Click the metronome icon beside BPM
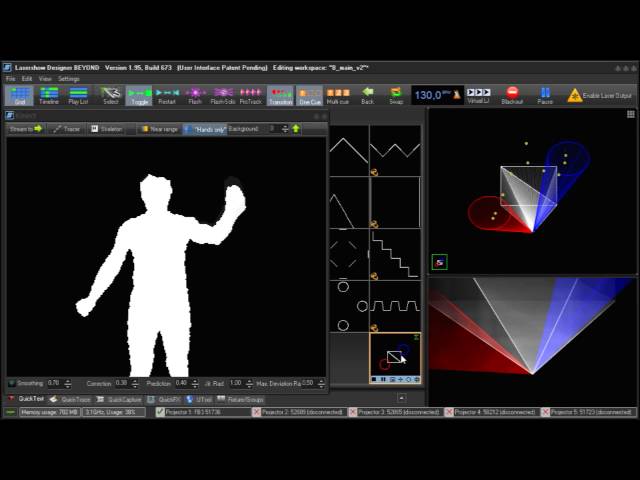 coord(457,95)
